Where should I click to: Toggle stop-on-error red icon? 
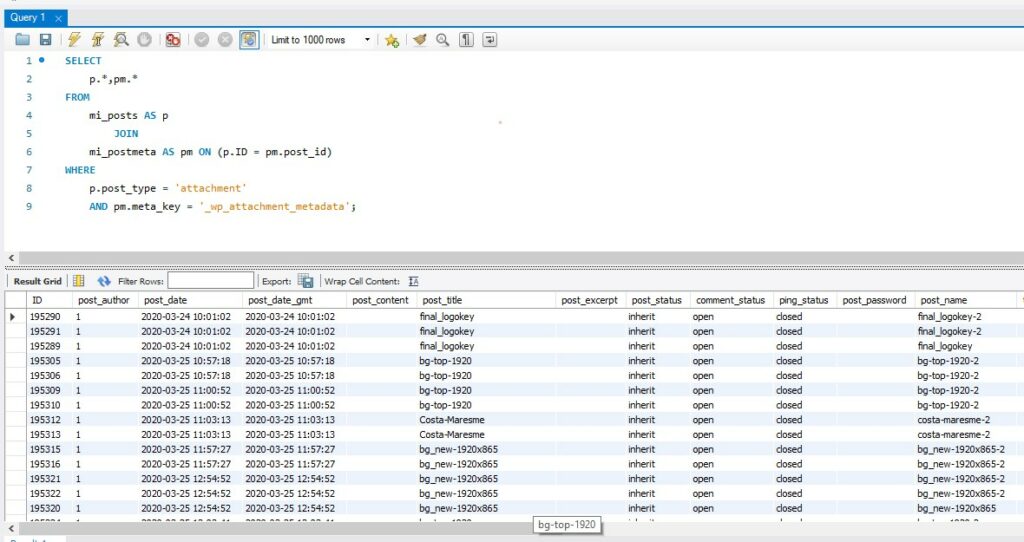[x=173, y=40]
